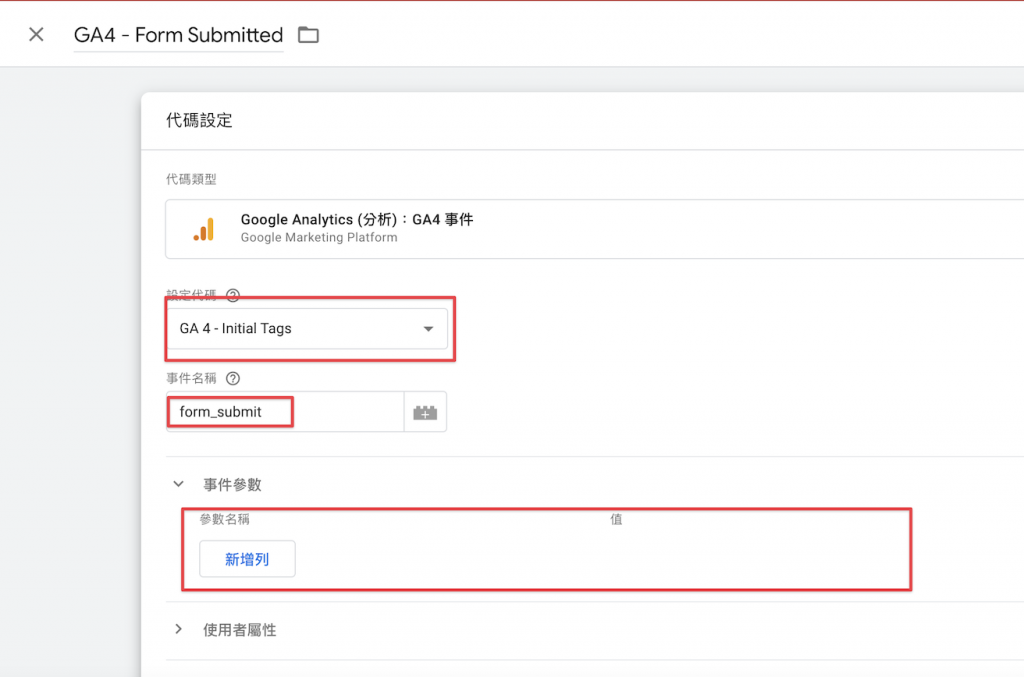Open the variable picker brick icon

tap(425, 412)
